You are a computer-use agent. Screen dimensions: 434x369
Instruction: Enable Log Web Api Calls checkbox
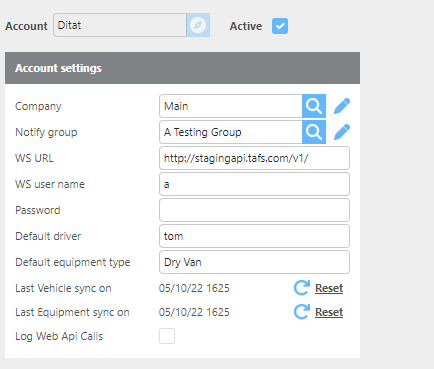(x=167, y=336)
